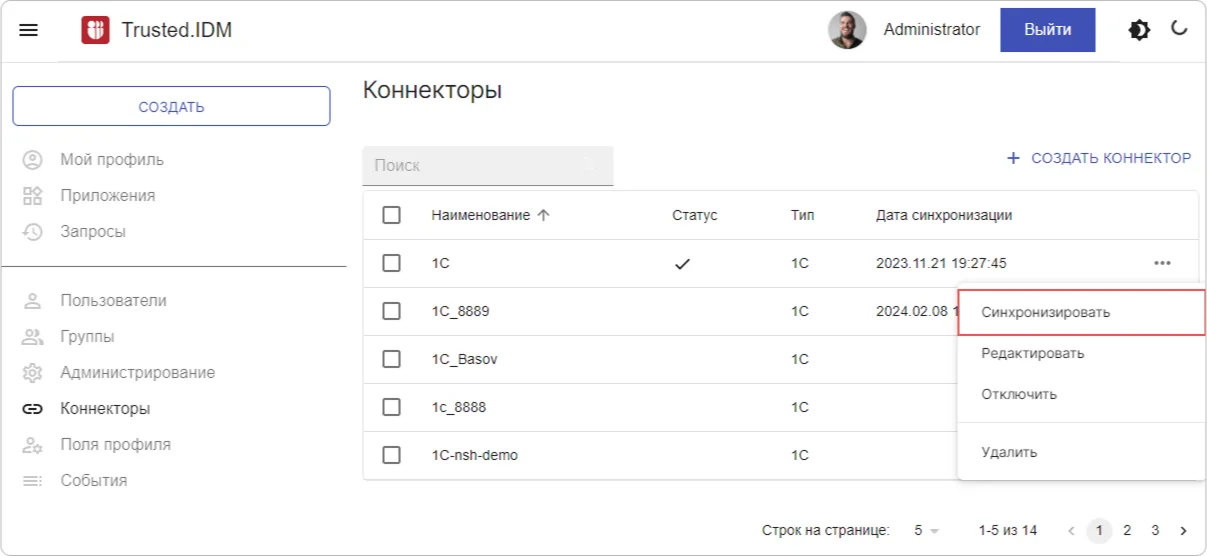Toggle the select-all header checkbox
Image resolution: width=1207 pixels, height=556 pixels.
(392, 215)
